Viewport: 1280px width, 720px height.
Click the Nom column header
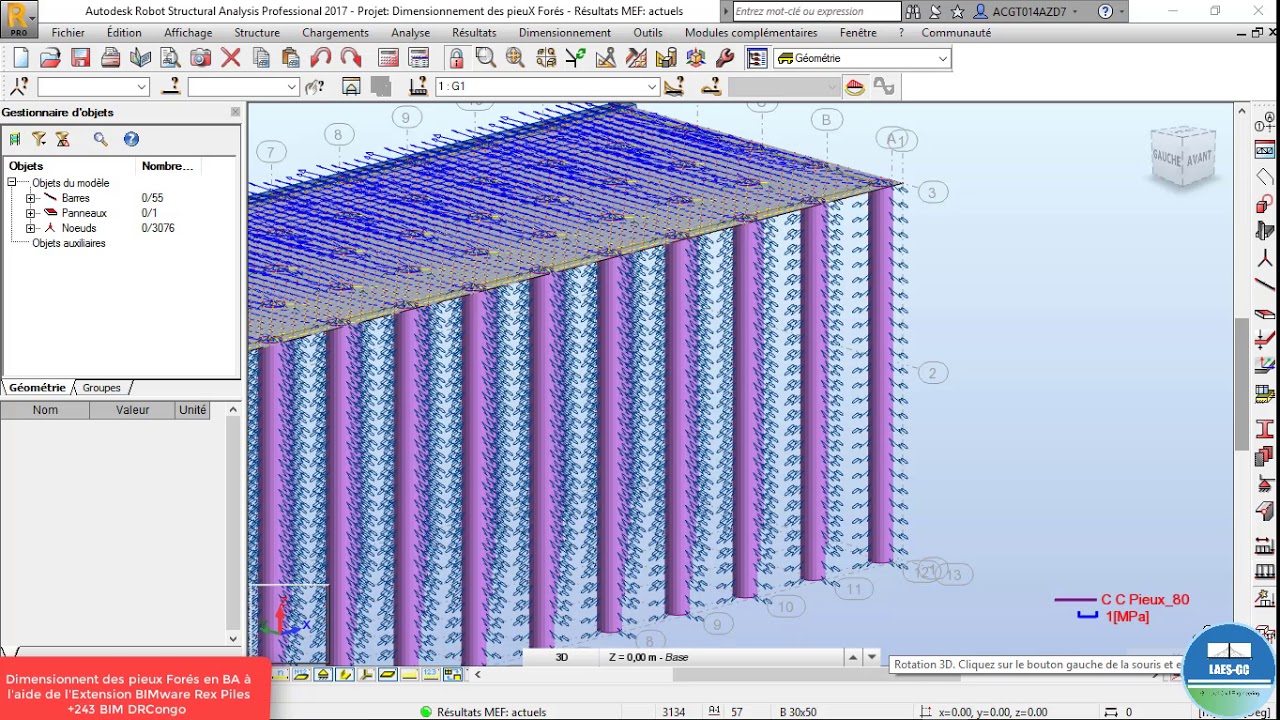point(45,410)
